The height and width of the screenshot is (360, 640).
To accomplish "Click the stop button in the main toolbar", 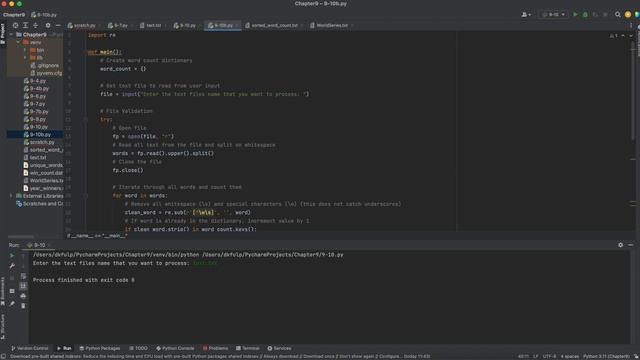I will 605,15.
